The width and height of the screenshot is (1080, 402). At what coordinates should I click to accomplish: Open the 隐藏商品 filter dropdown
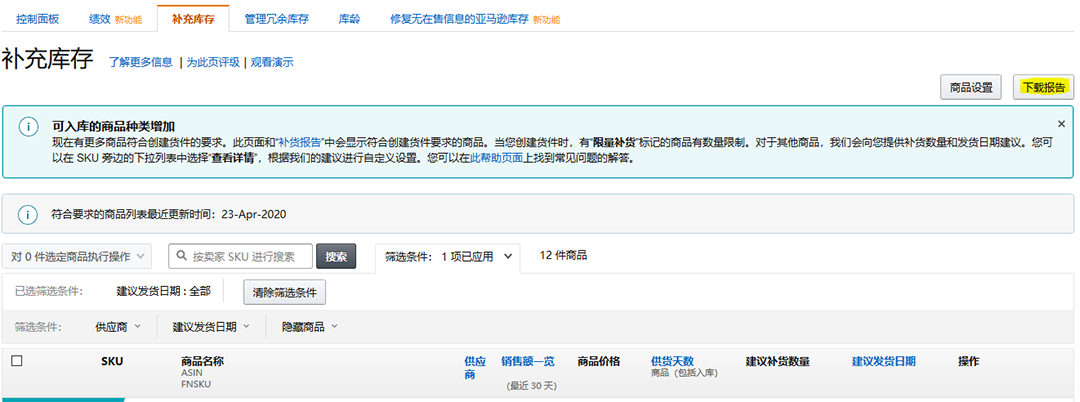[x=310, y=327]
